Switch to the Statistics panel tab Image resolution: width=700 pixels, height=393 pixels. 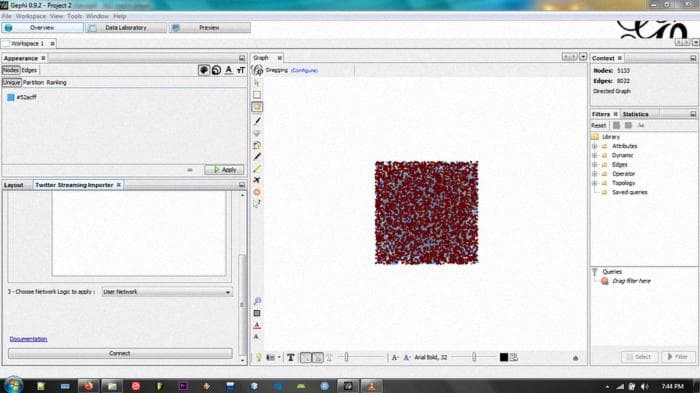635,114
